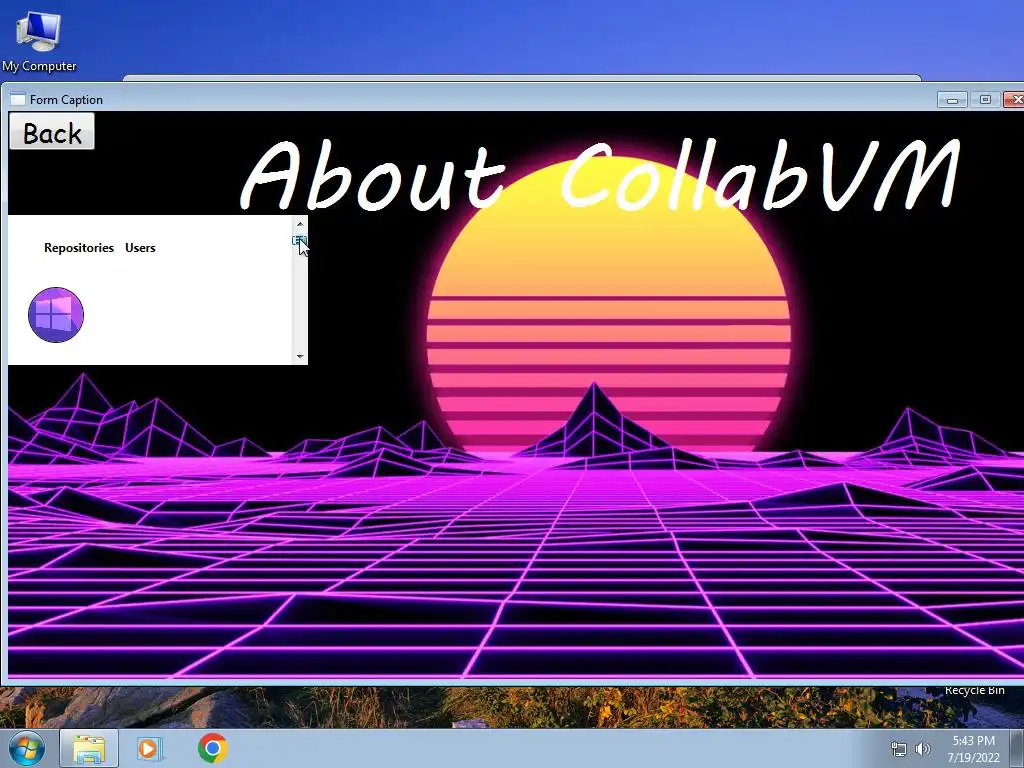Open the Repositories tab in embedded page
This screenshot has width=1024, height=768.
click(x=79, y=248)
